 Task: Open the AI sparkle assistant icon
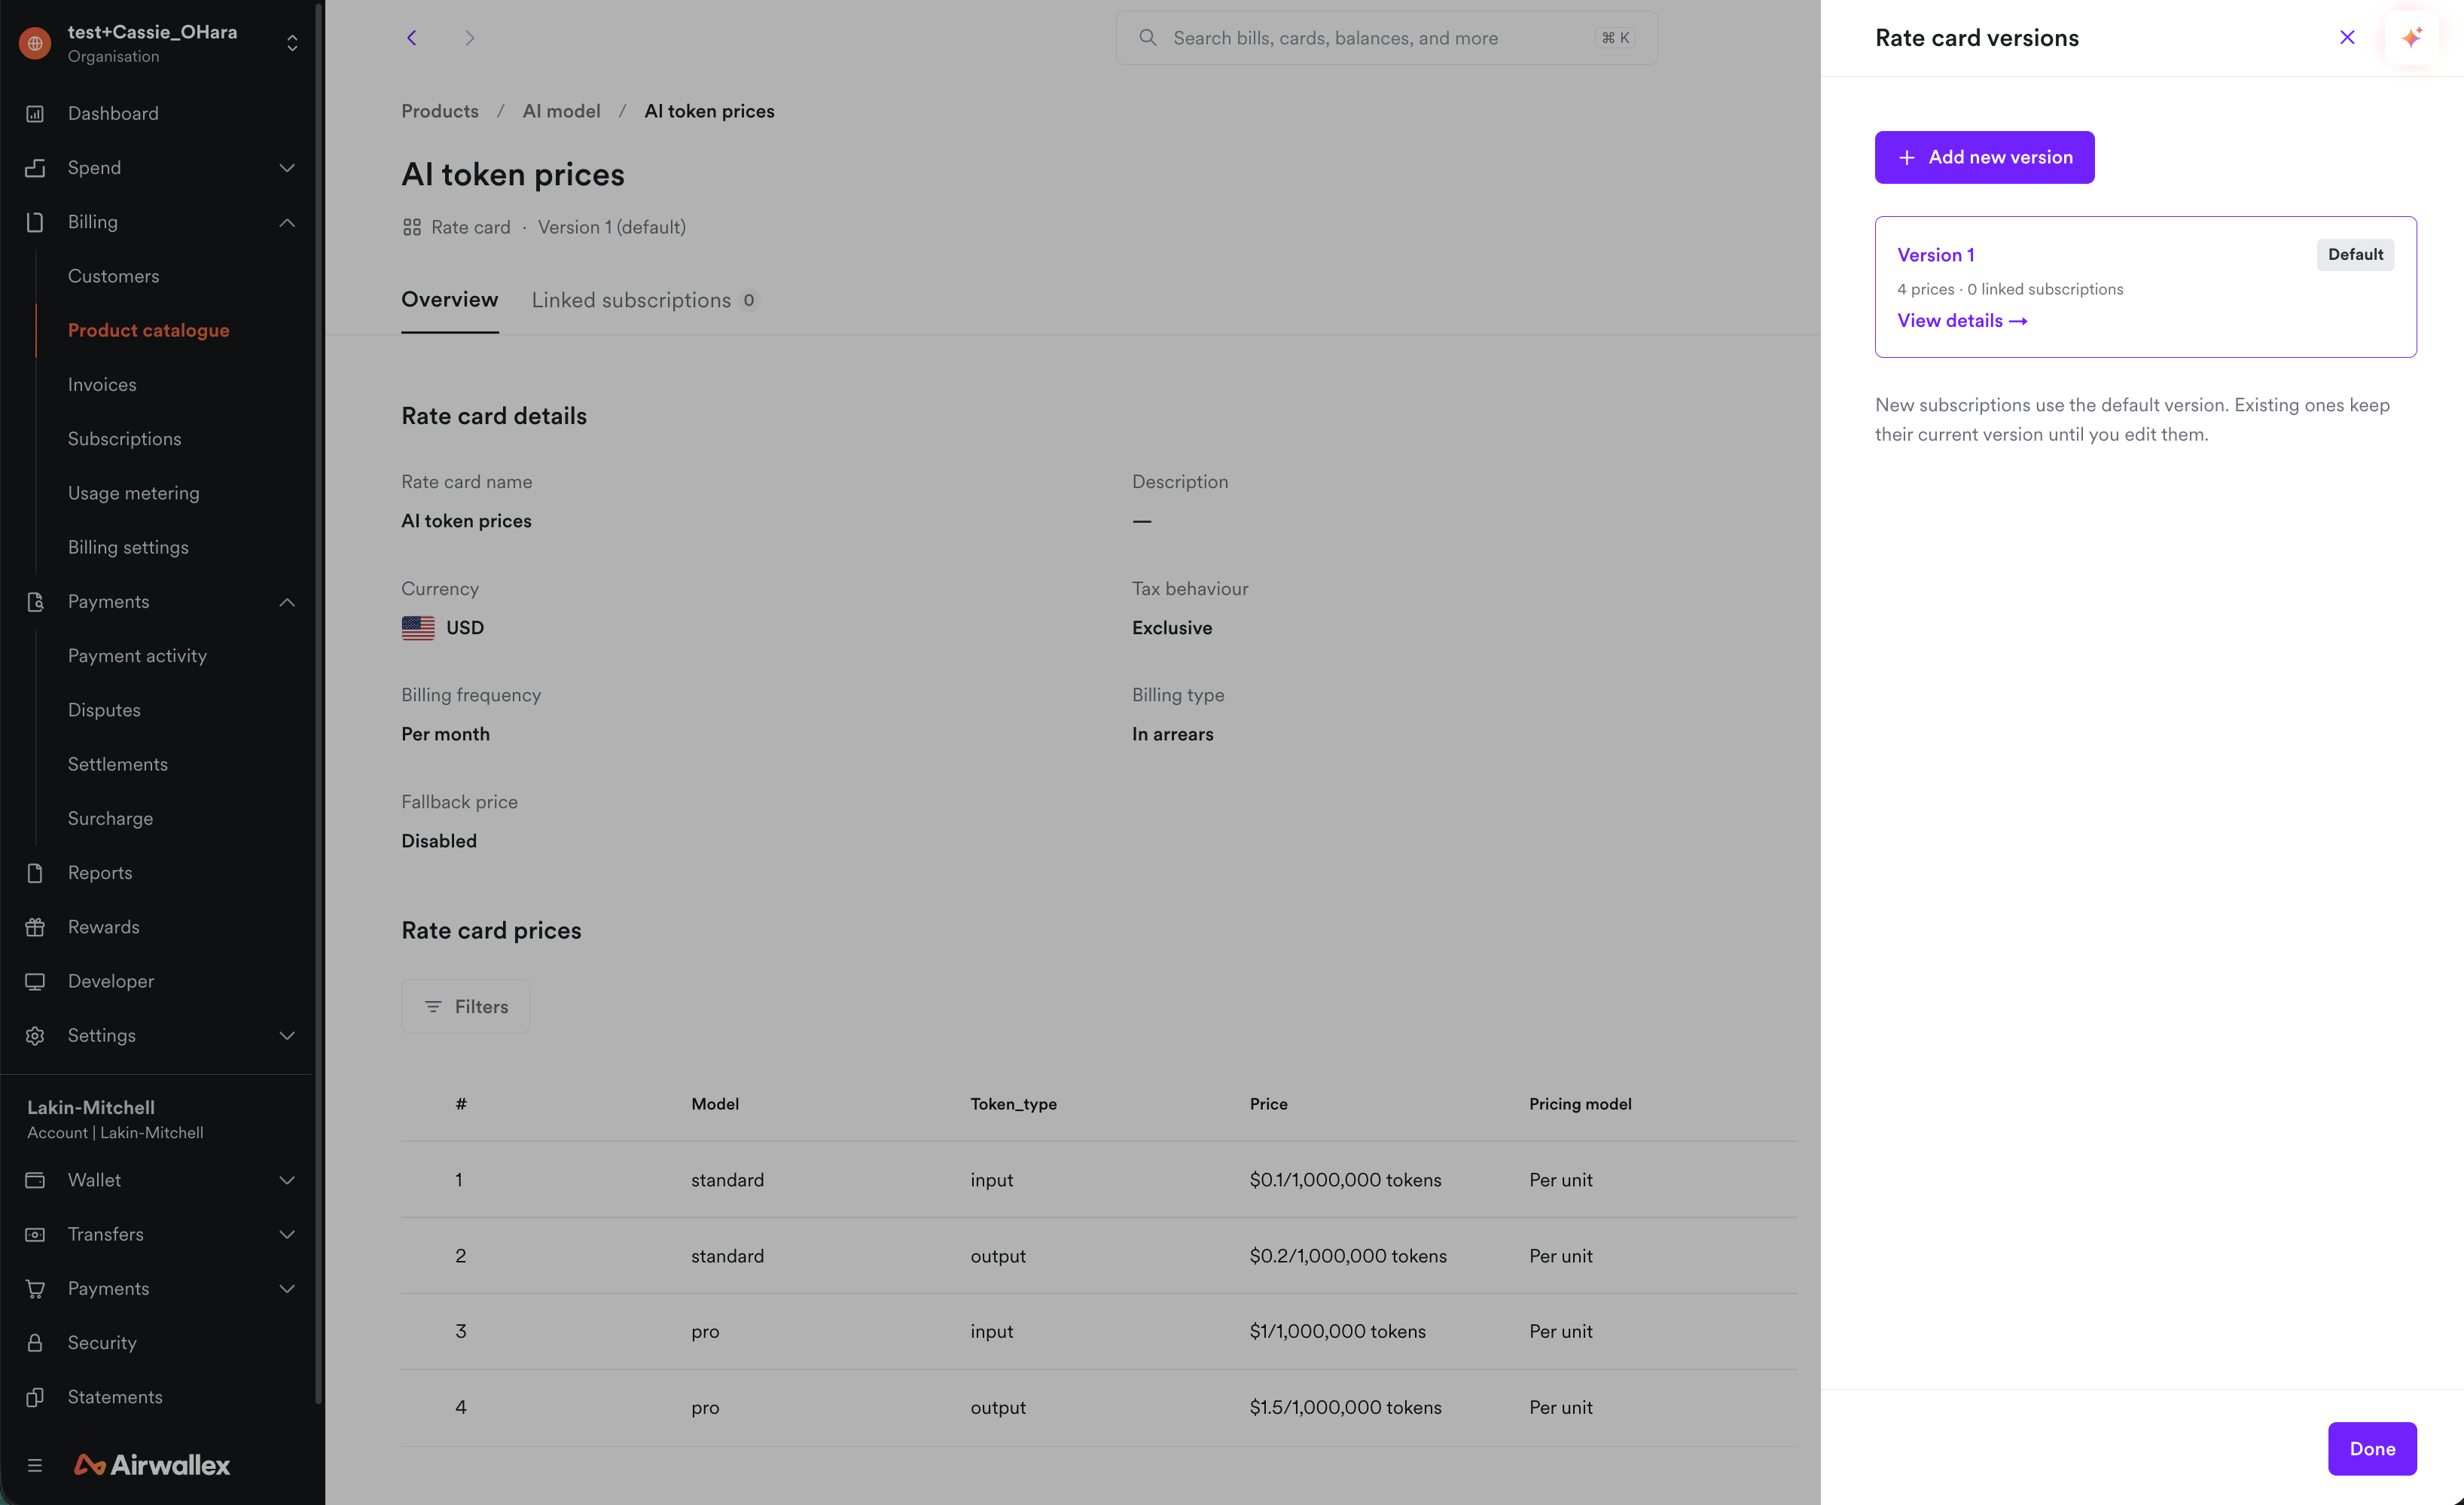2412,38
